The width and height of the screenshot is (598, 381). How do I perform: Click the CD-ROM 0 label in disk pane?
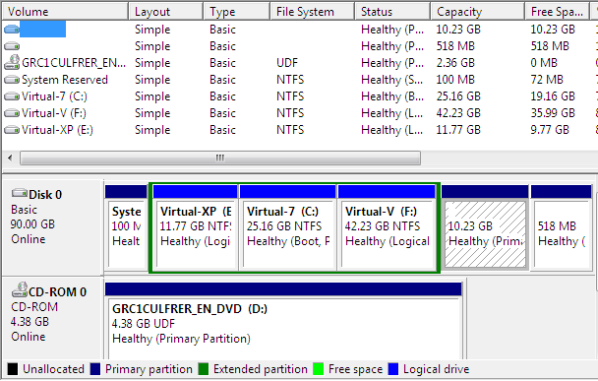[58, 292]
